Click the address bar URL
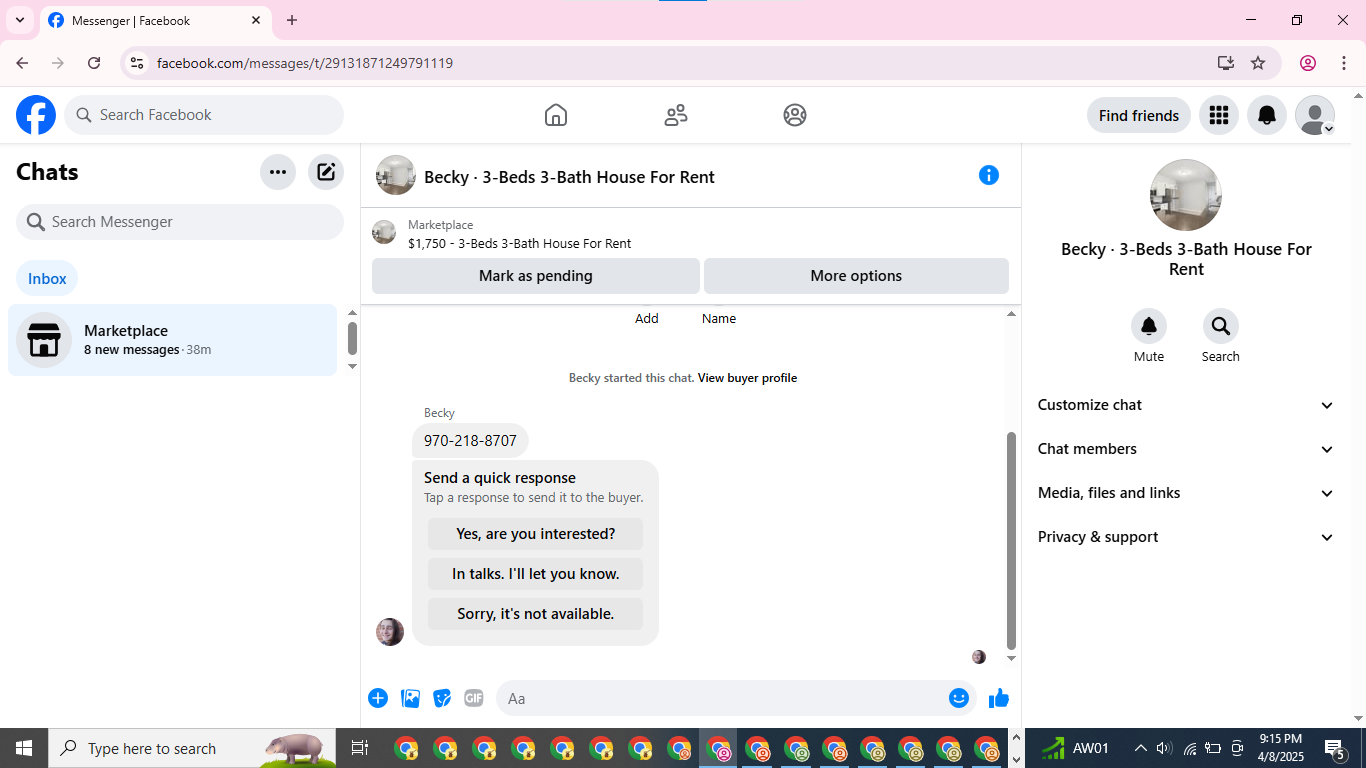This screenshot has width=1366, height=768. click(x=305, y=63)
